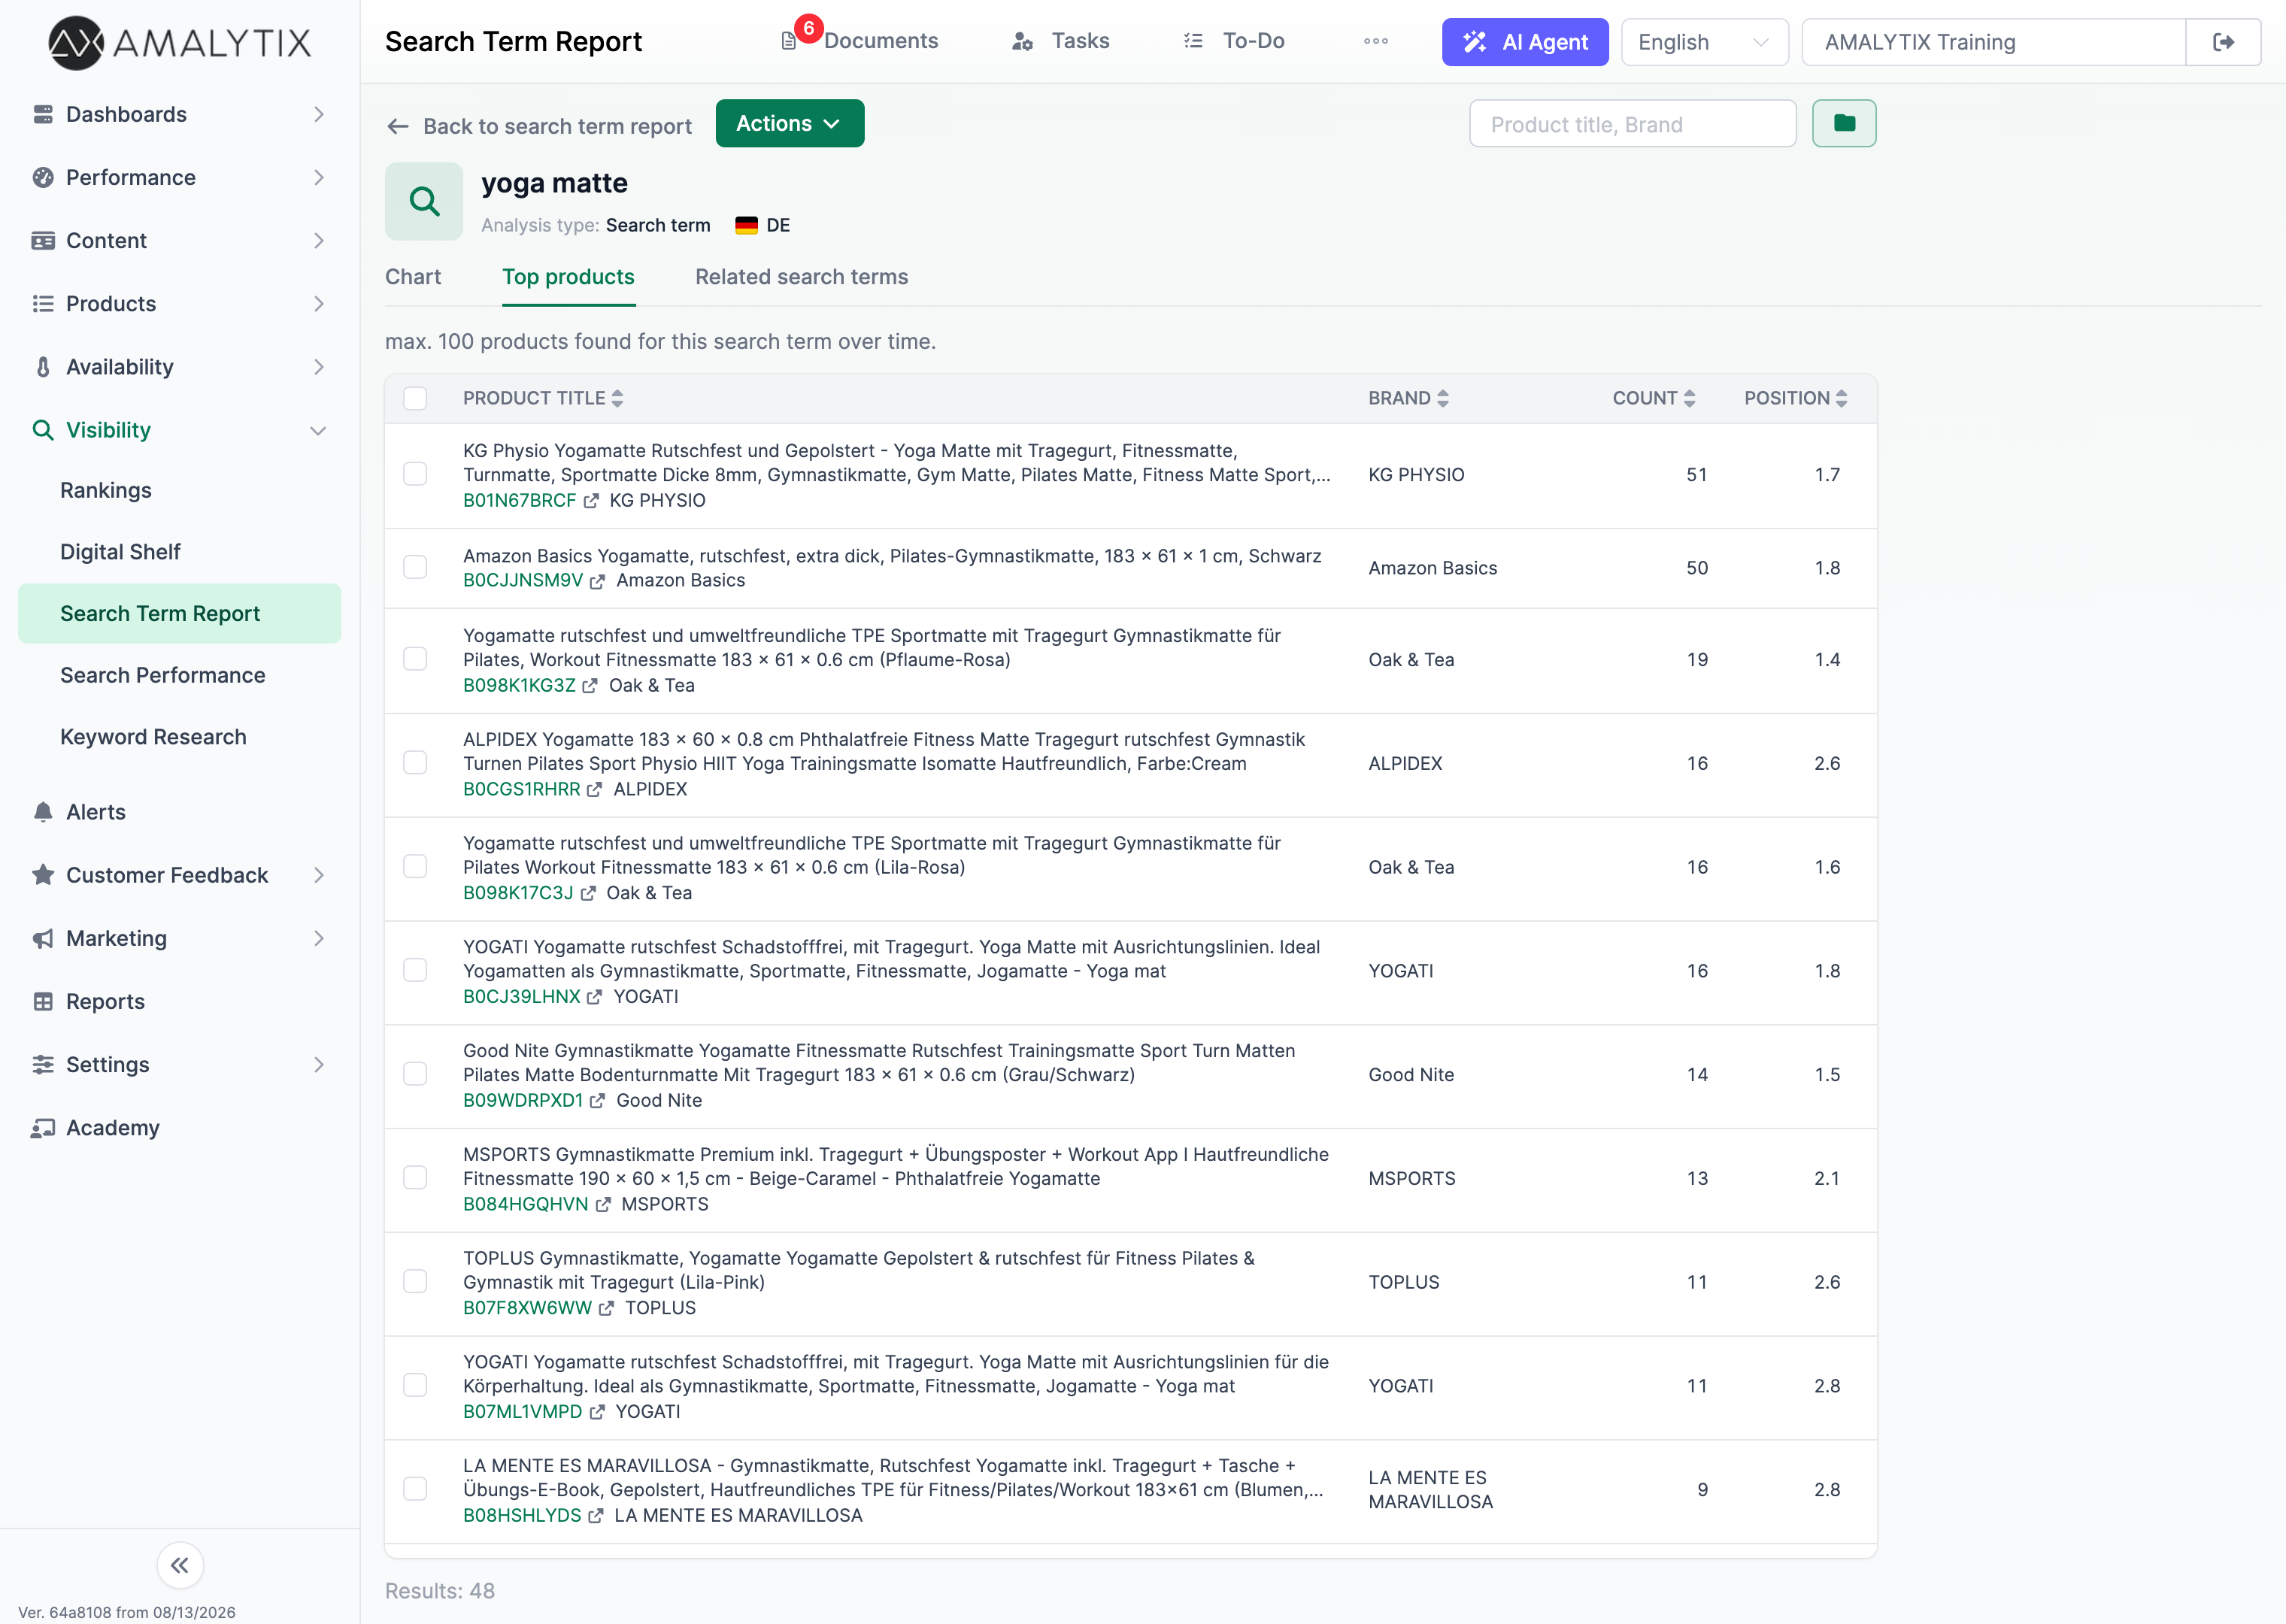Check the Oak & Tea Lila-Rosa row

[415, 867]
